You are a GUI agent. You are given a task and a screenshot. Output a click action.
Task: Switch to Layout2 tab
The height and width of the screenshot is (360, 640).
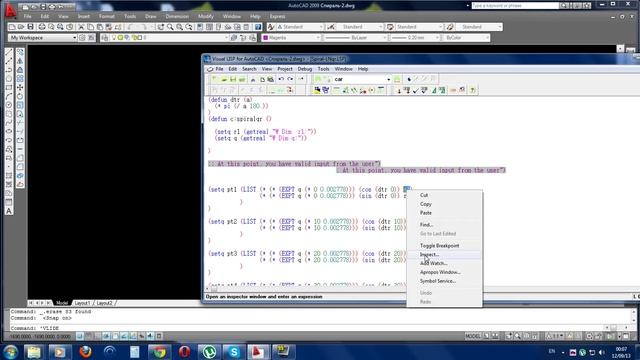pos(104,303)
